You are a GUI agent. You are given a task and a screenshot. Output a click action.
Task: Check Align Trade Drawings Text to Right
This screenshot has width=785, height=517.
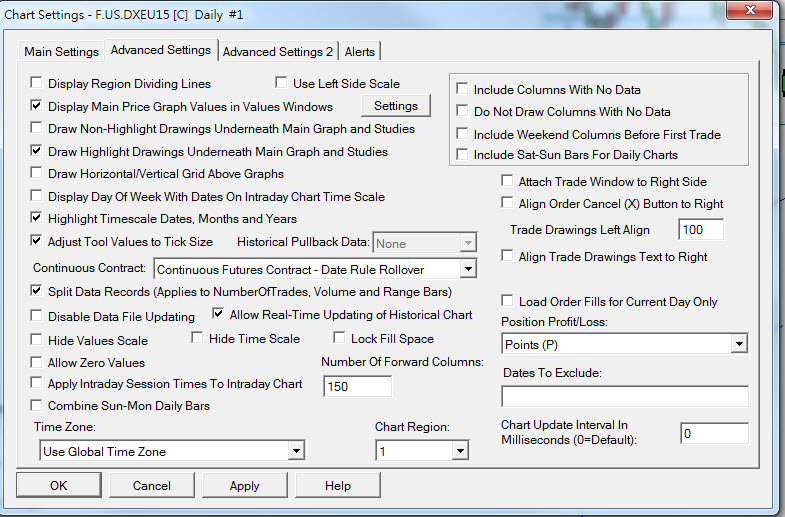[507, 256]
